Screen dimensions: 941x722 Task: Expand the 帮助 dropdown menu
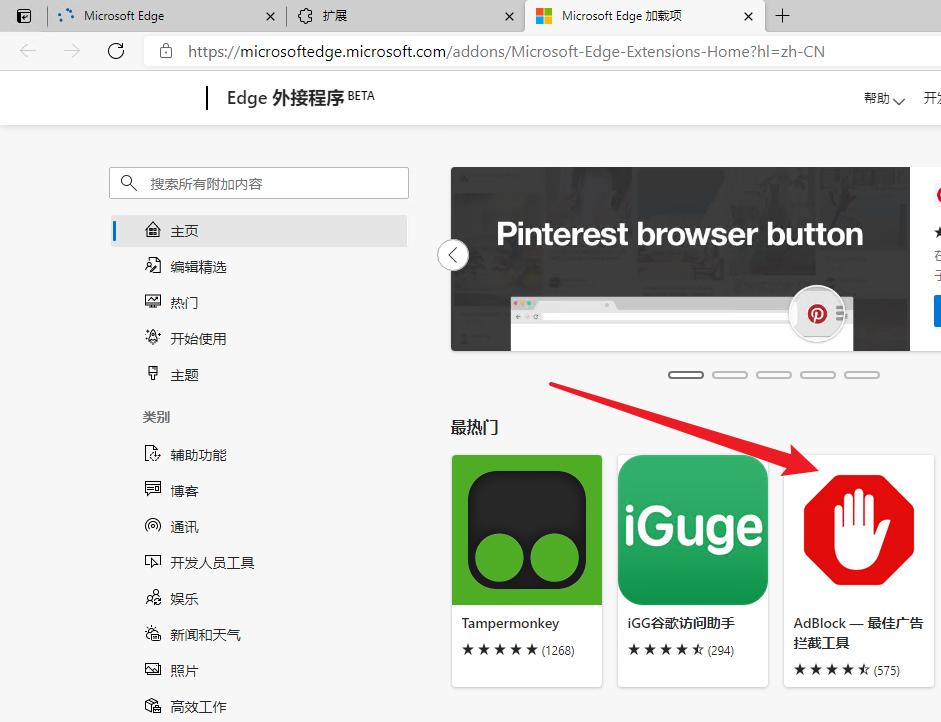point(884,98)
